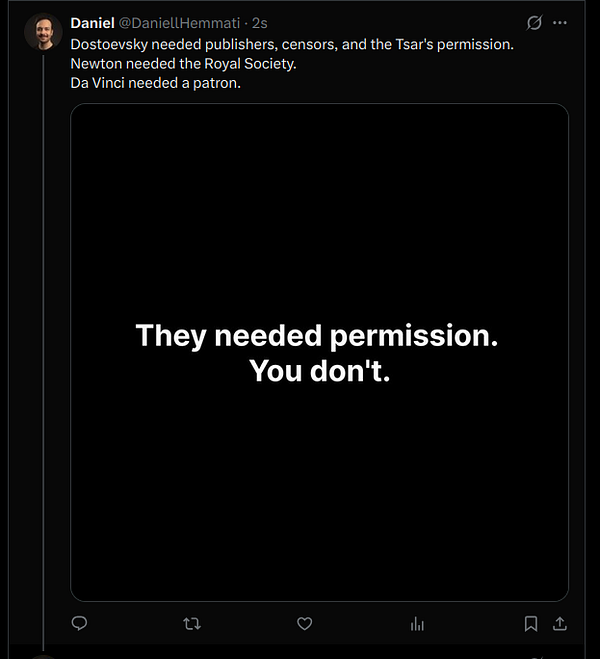Image resolution: width=600 pixels, height=659 pixels.
Task: Click the line starting with Dostoevsky
Action: click(x=291, y=45)
